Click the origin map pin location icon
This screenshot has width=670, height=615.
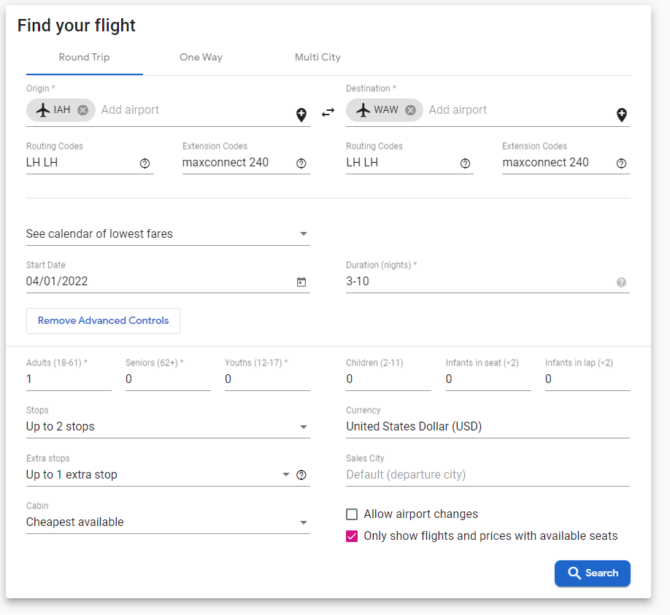pos(301,115)
